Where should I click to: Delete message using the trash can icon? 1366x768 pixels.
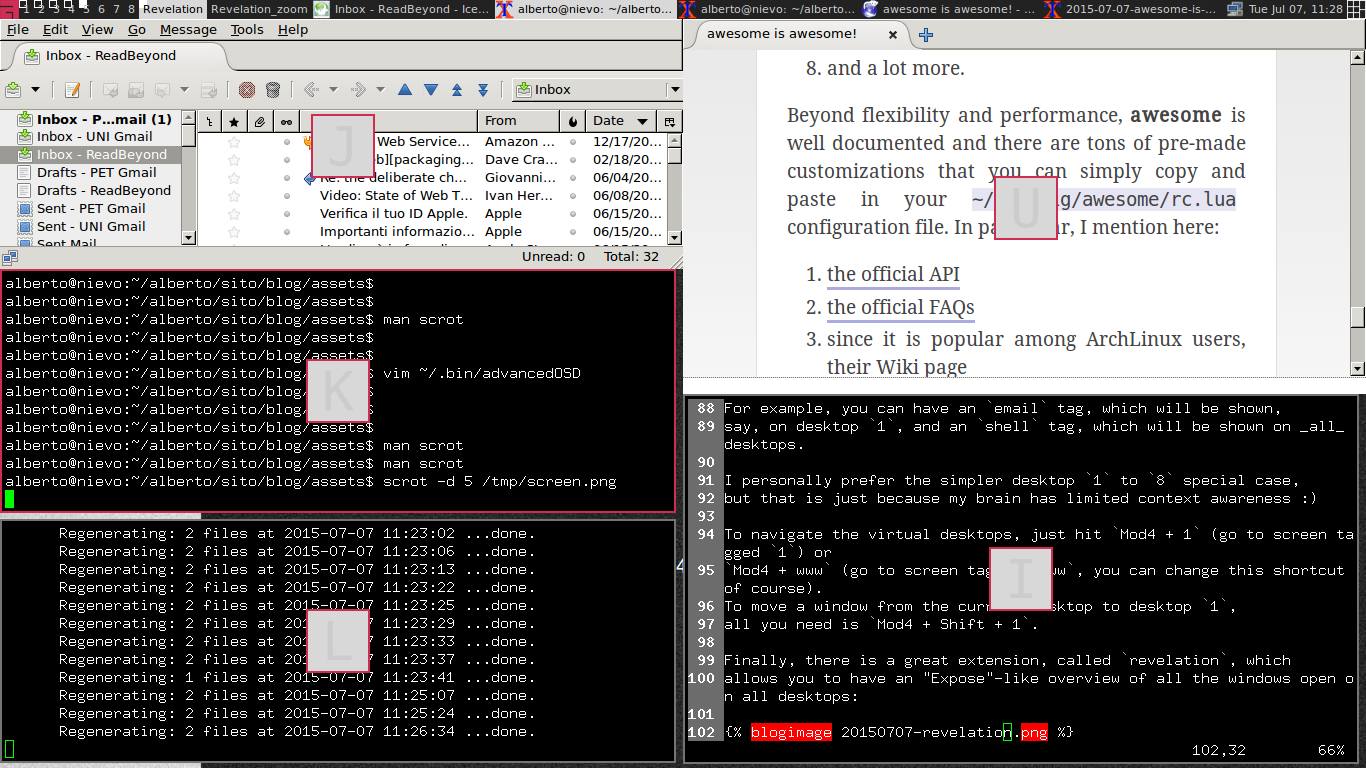click(272, 90)
